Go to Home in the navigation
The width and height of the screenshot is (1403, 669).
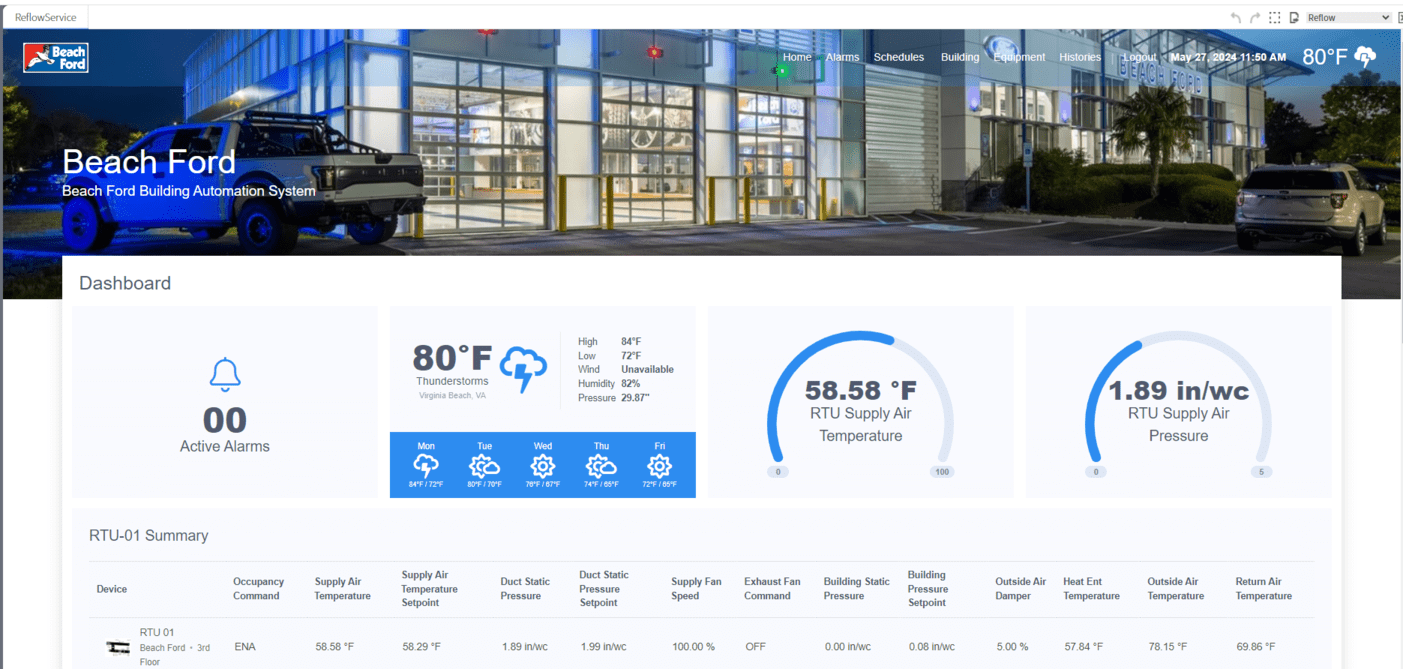point(797,57)
